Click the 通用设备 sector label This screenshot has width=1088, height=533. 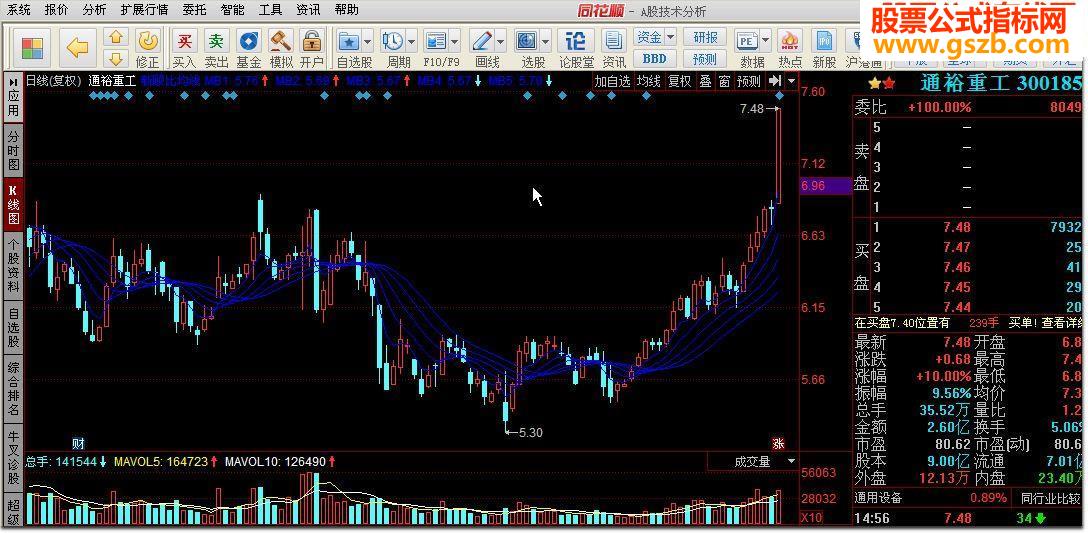click(879, 498)
